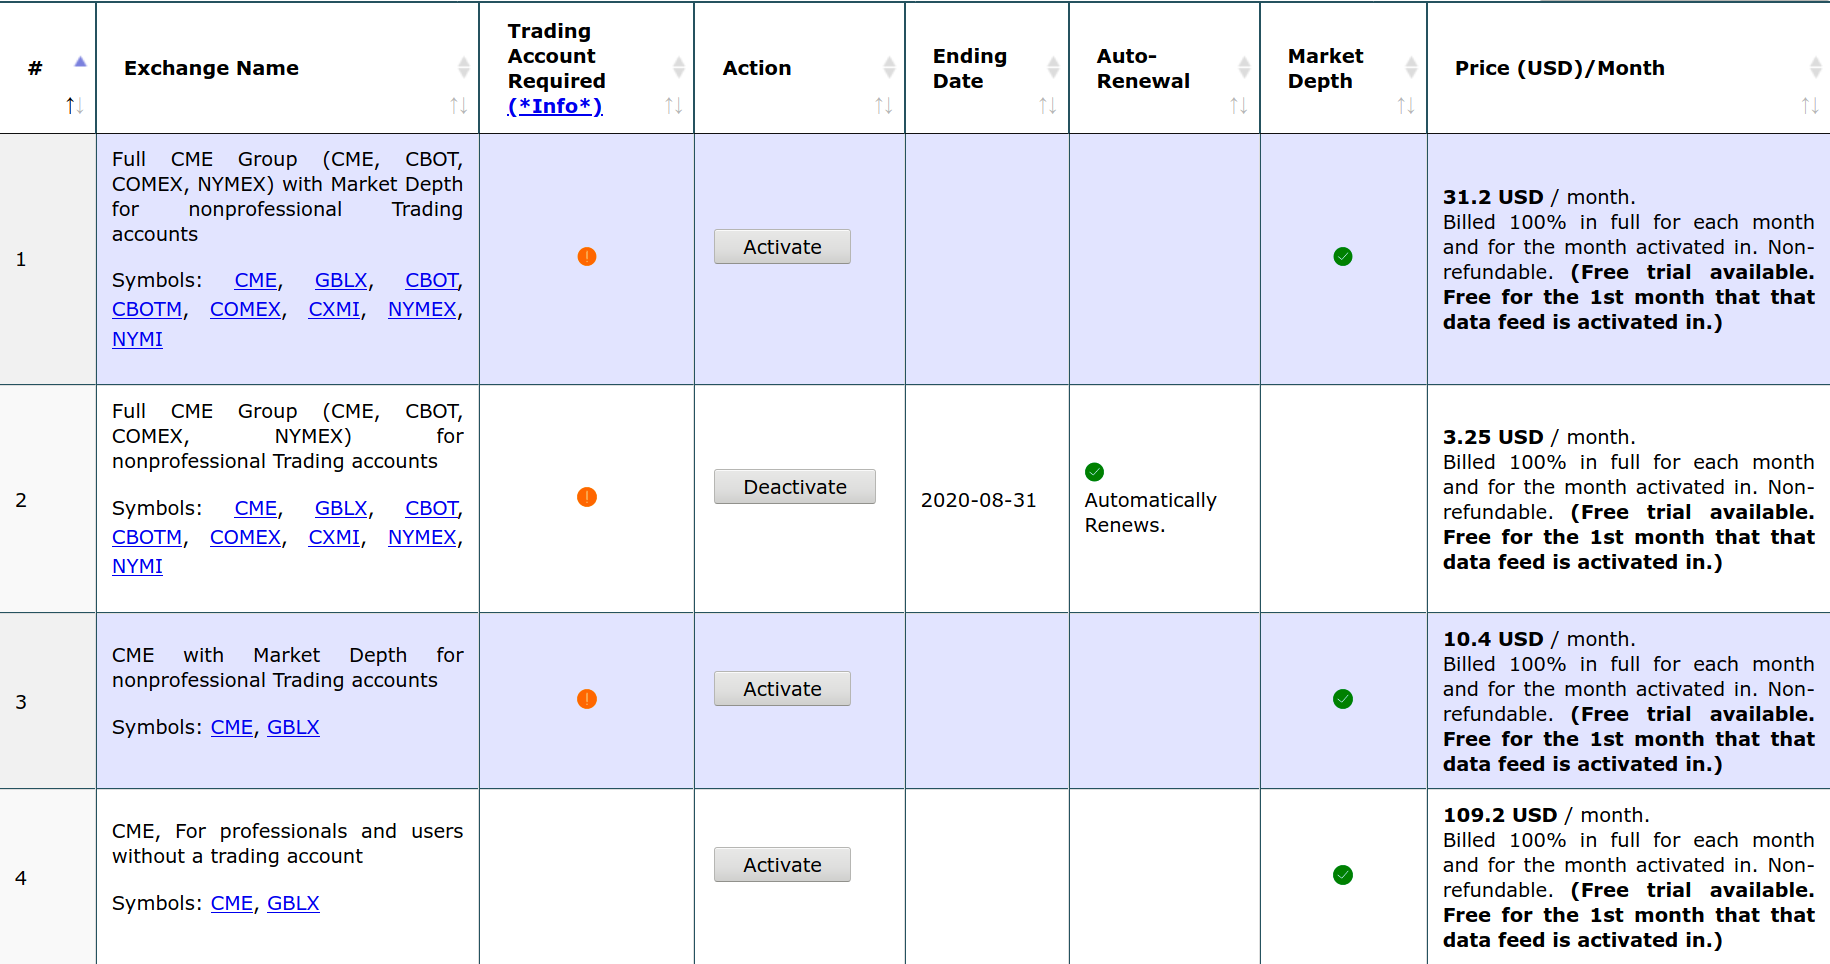Screen dimensions: 1830x964
Task: Open NYMI symbol link in row 1
Action: coord(137,340)
